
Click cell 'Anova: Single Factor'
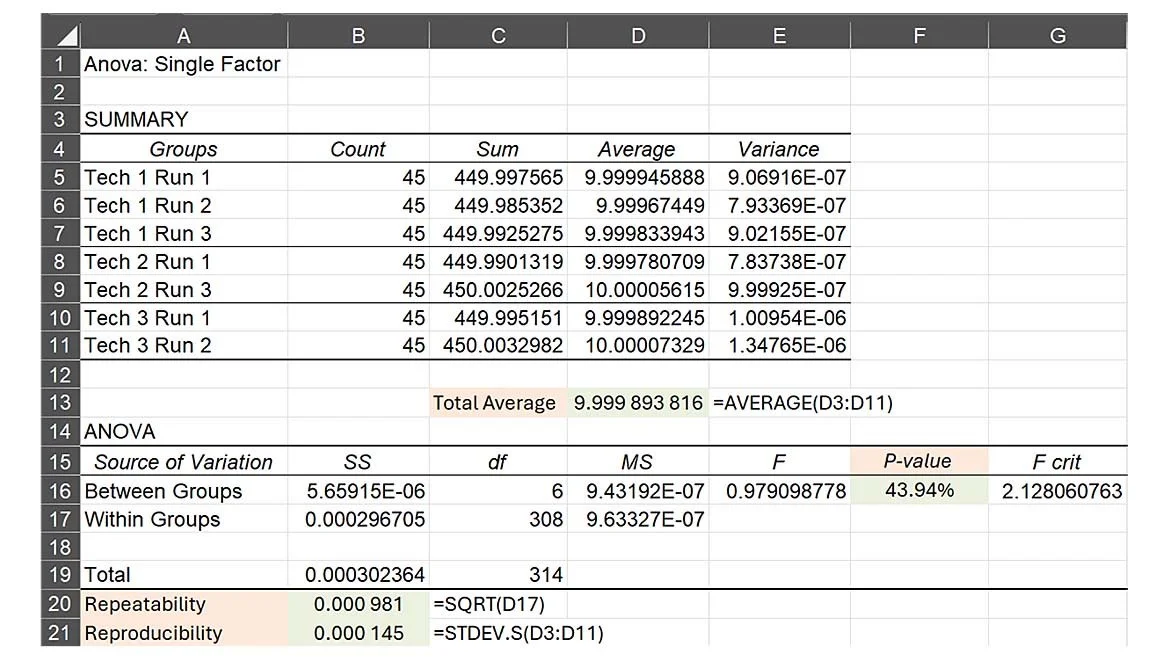coord(184,63)
